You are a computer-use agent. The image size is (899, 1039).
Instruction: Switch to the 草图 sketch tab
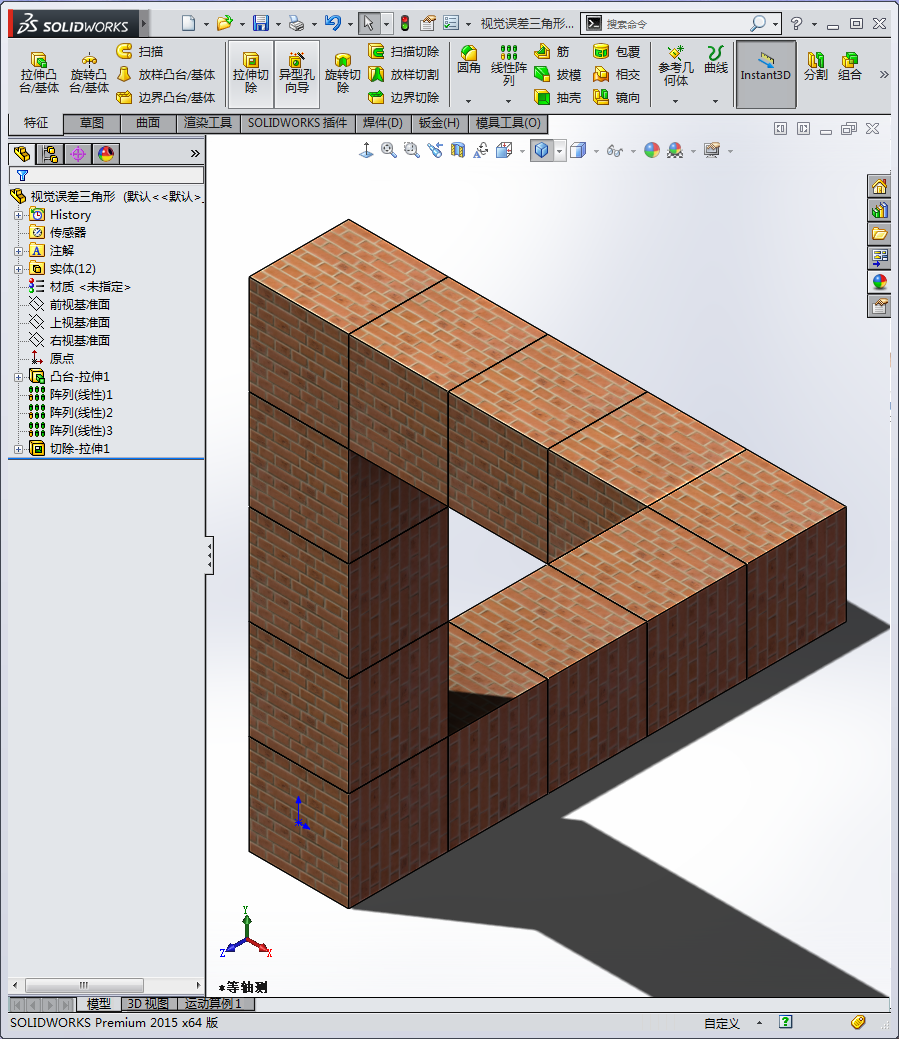(x=92, y=123)
